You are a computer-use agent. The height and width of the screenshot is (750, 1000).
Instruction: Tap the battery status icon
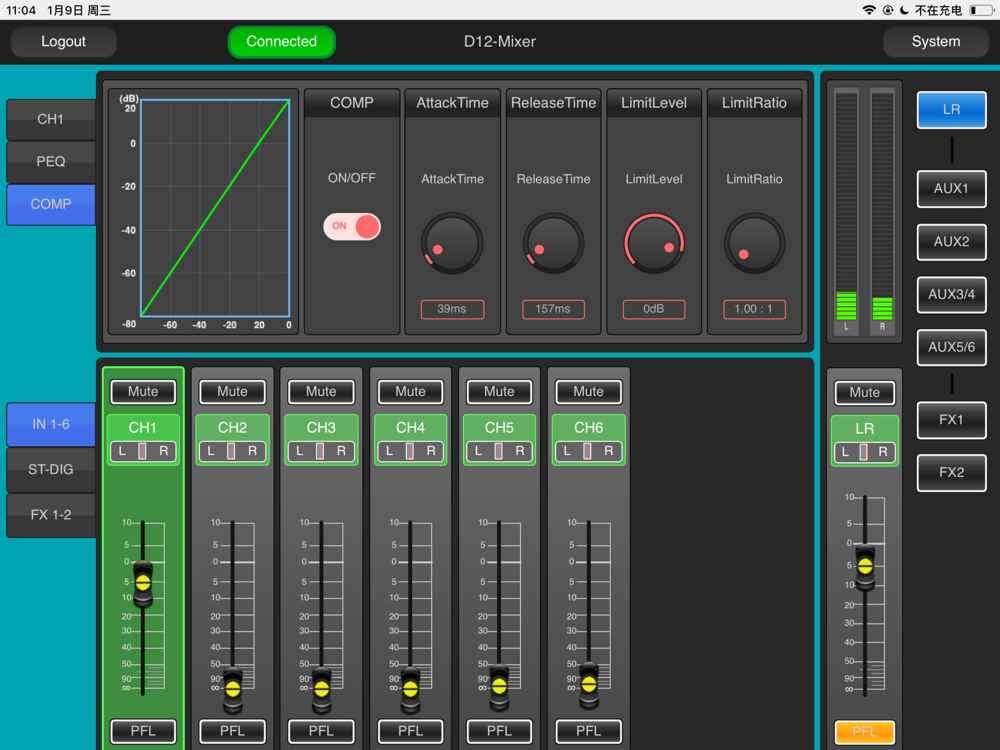click(x=981, y=10)
